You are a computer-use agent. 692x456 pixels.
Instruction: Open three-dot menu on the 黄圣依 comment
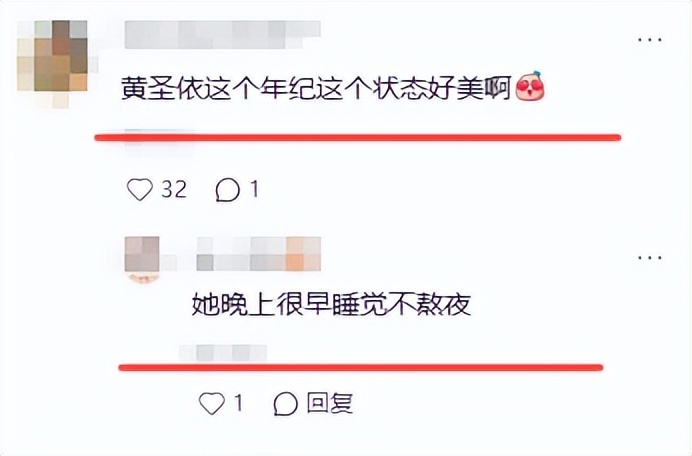(x=650, y=40)
